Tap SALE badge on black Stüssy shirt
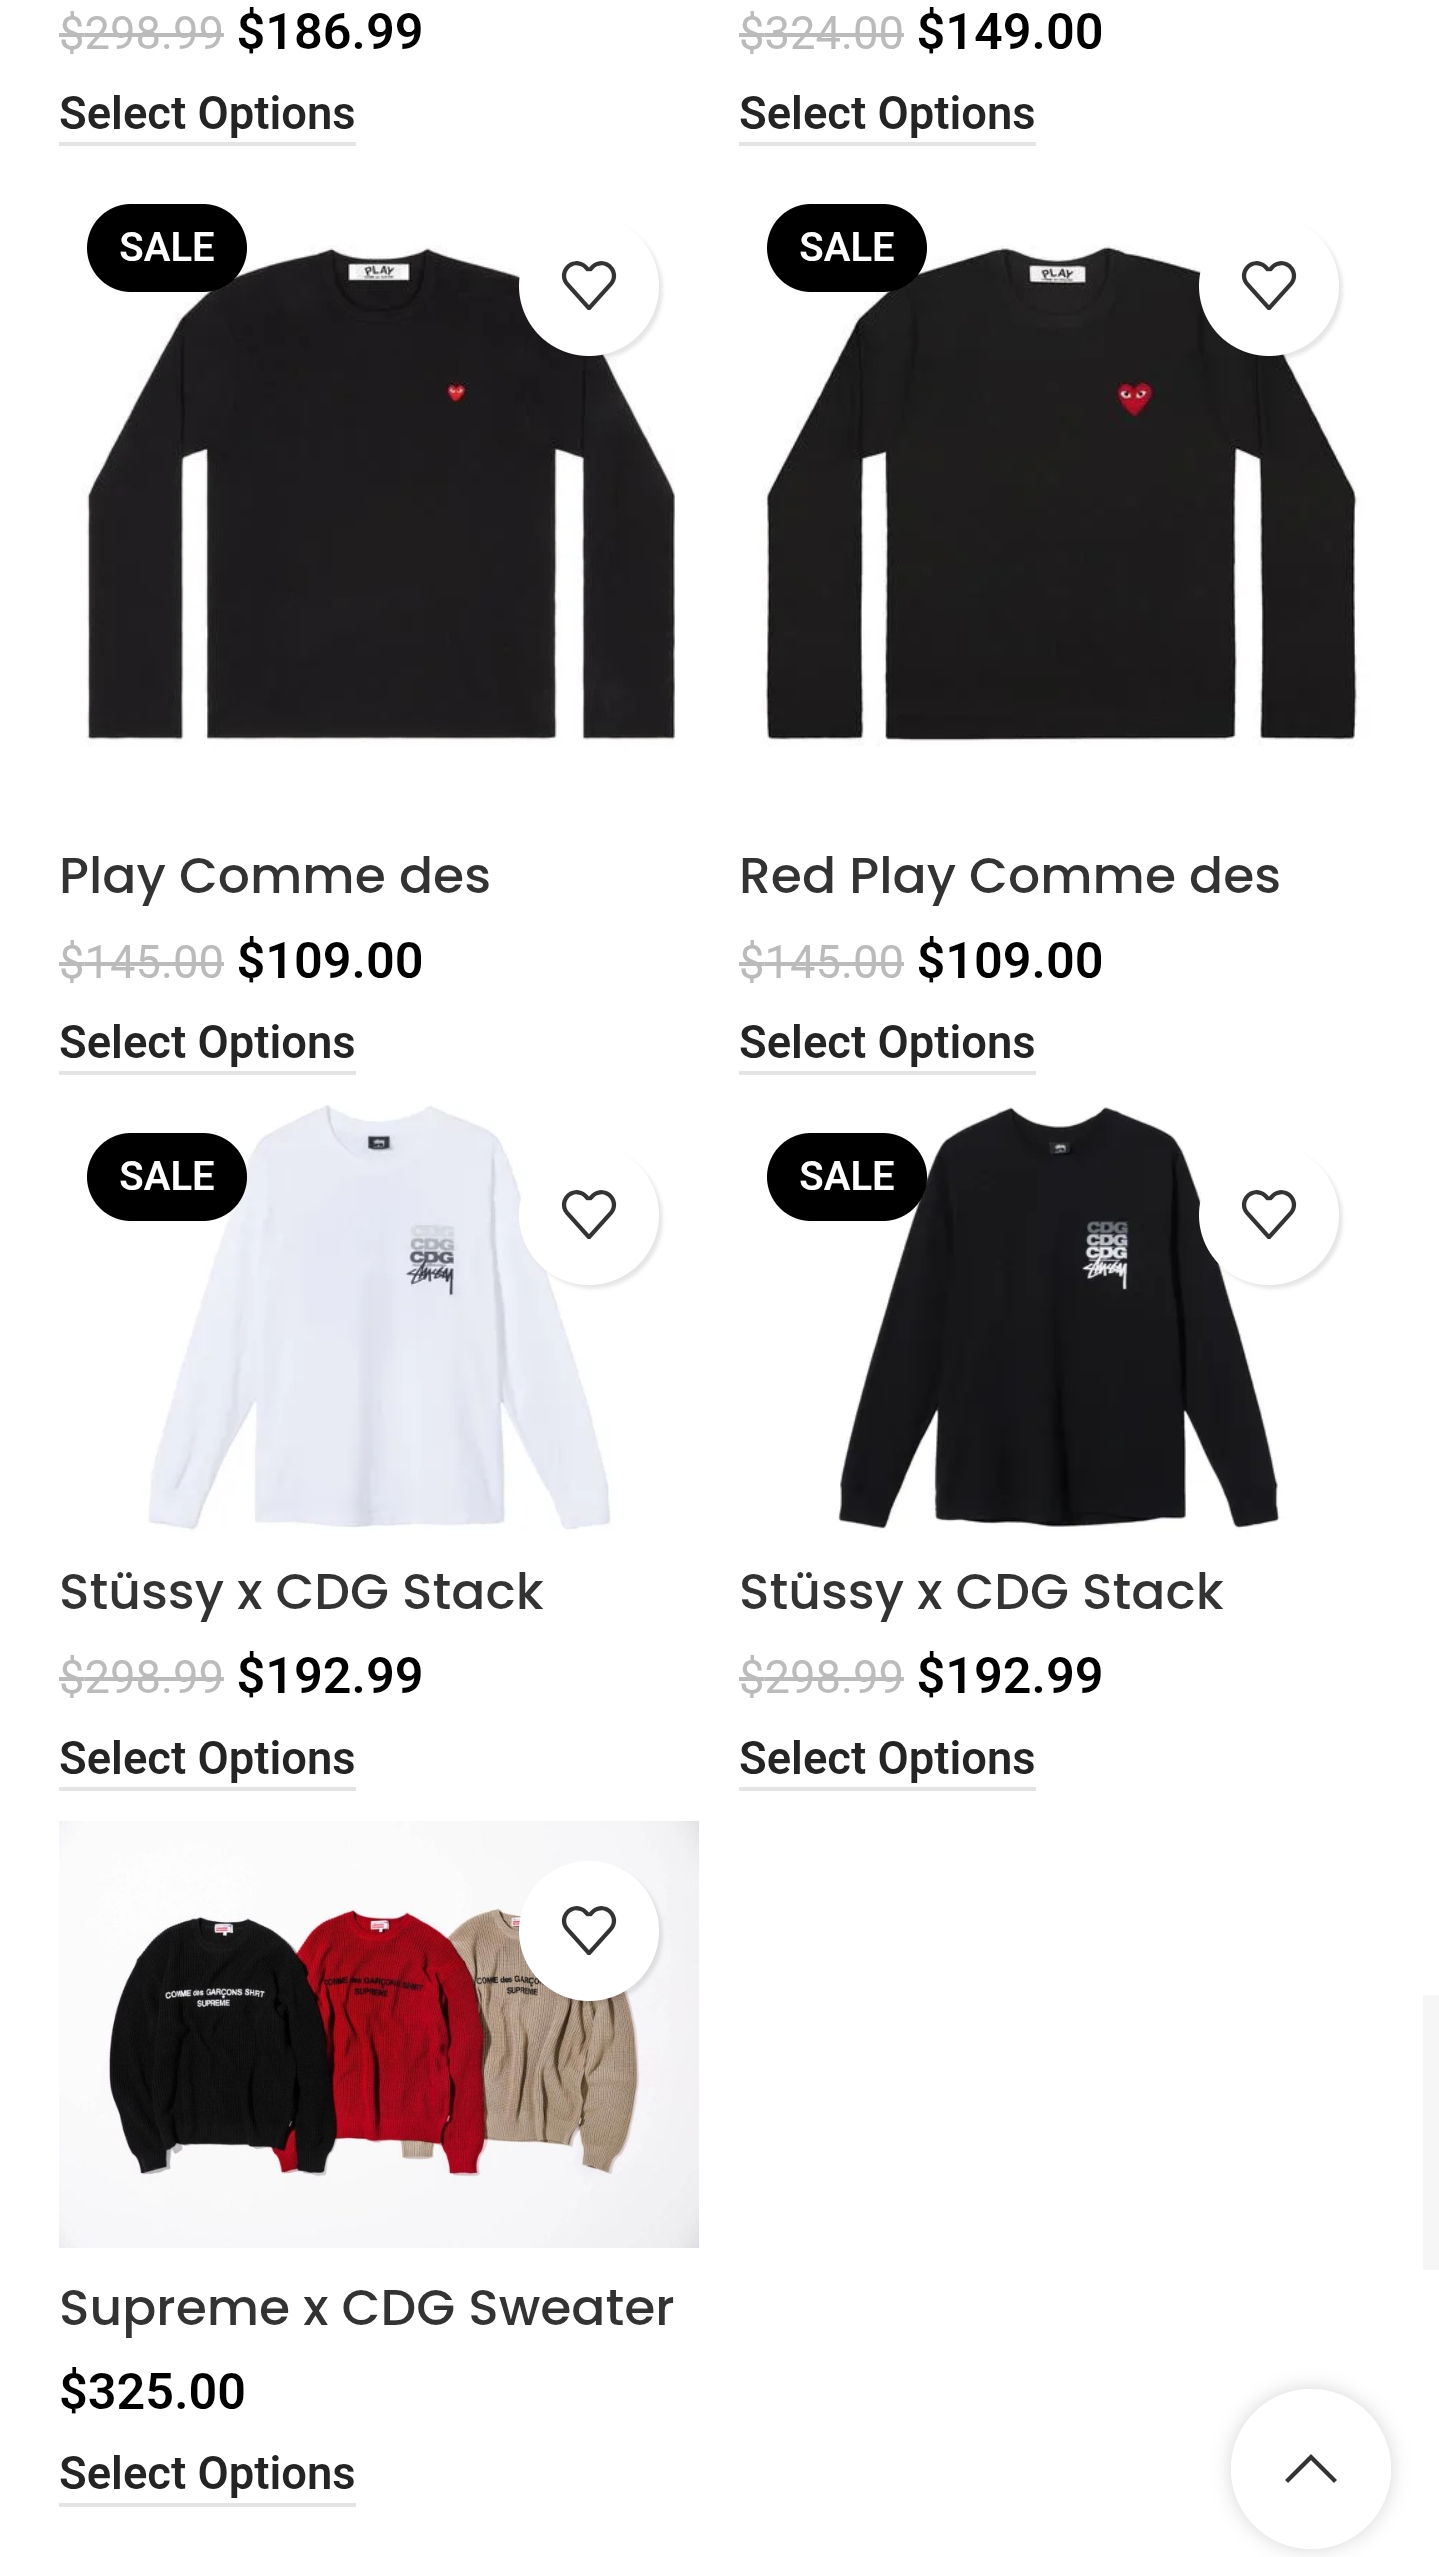This screenshot has width=1439, height=2557. (846, 1177)
